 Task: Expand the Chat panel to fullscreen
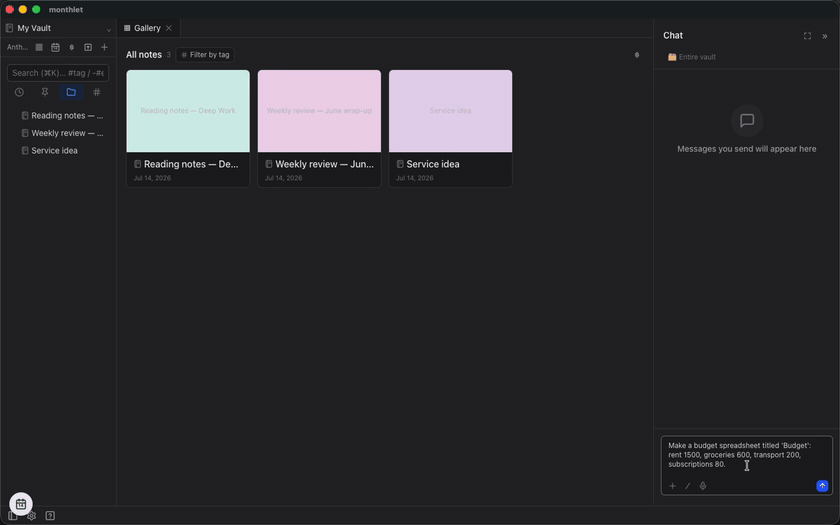tap(807, 36)
